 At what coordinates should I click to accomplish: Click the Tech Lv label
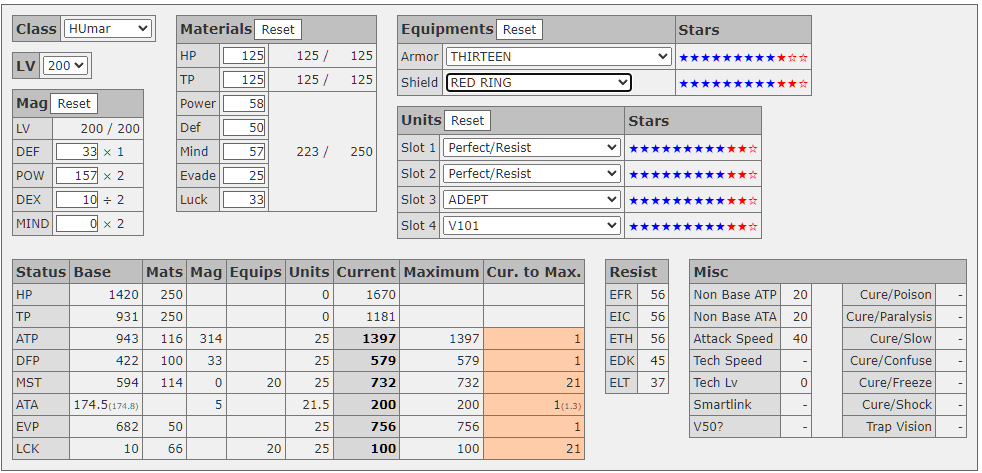(715, 383)
